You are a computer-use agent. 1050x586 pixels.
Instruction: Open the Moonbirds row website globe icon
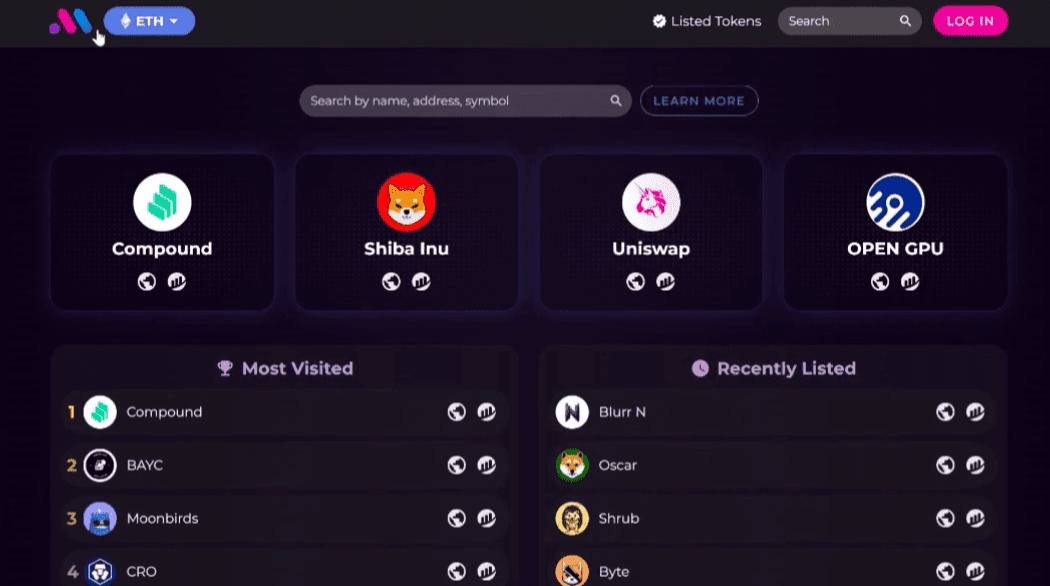pyautogui.click(x=457, y=518)
